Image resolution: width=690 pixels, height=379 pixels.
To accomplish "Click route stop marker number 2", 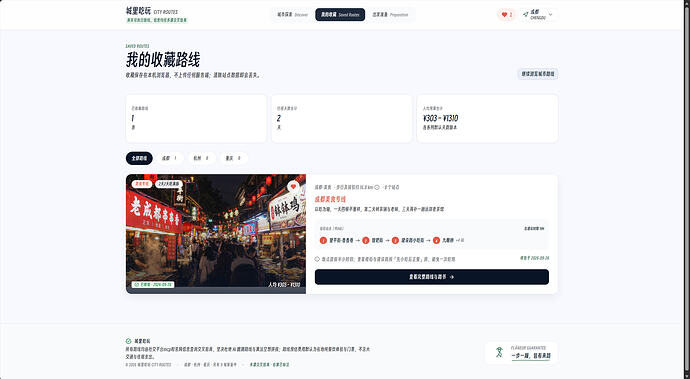I will 366,240.
